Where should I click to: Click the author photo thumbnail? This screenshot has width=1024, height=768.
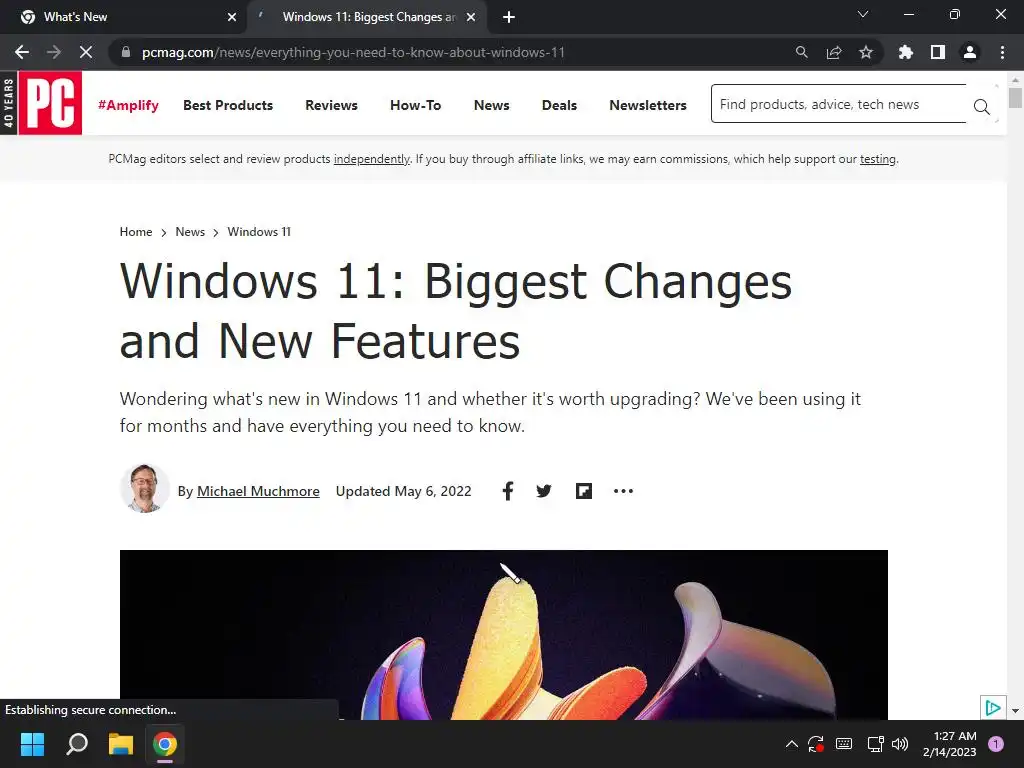(x=145, y=488)
